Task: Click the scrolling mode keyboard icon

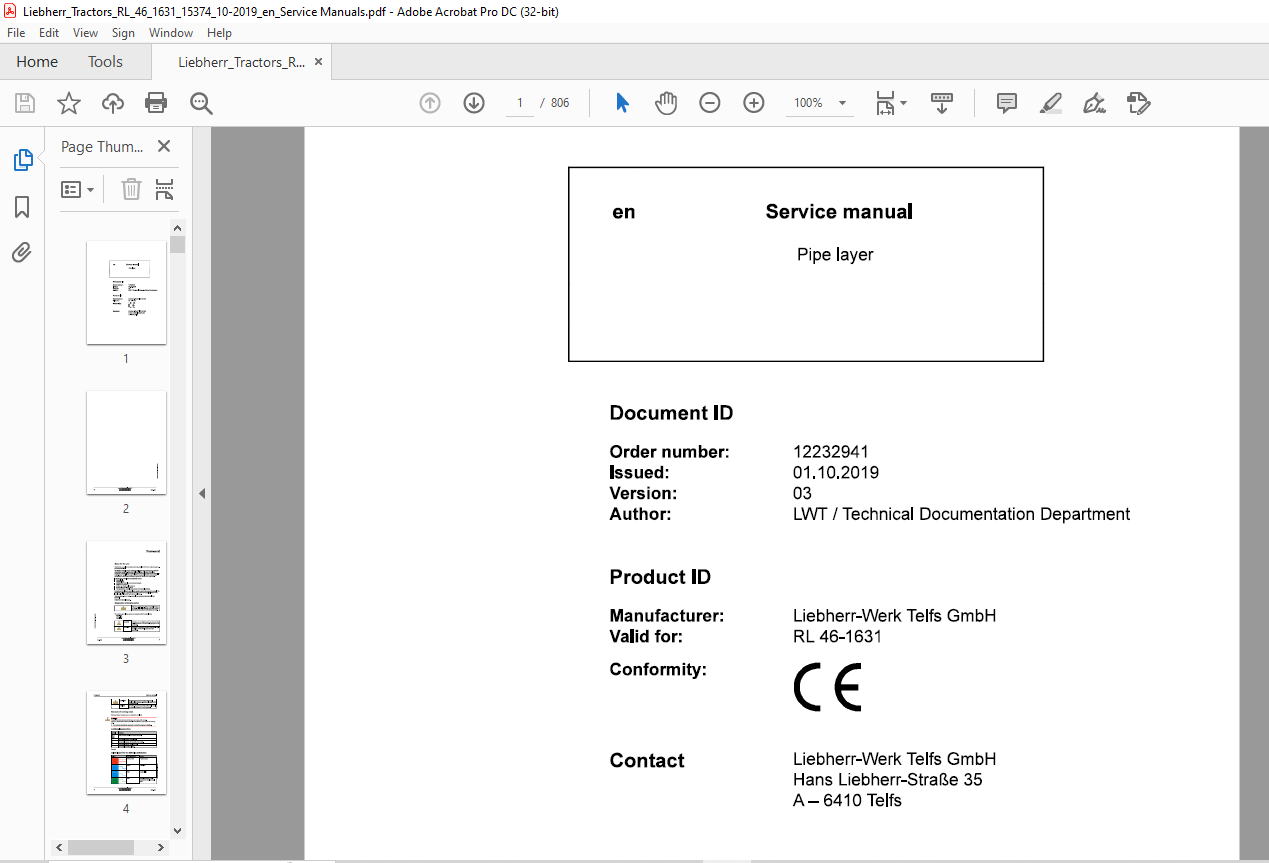Action: coord(941,103)
